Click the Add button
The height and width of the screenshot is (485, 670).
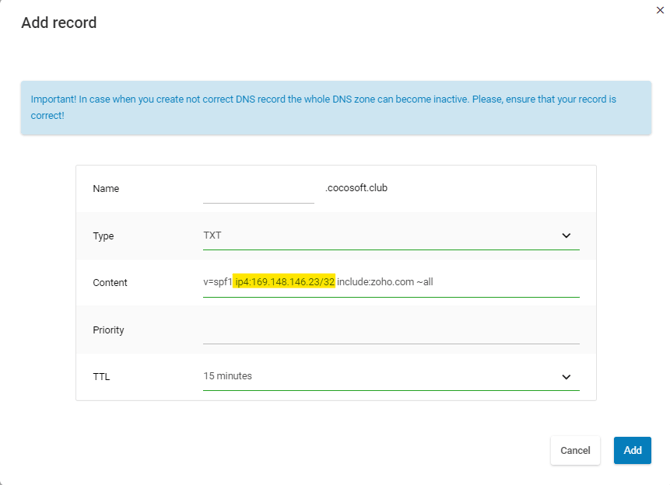pos(632,450)
